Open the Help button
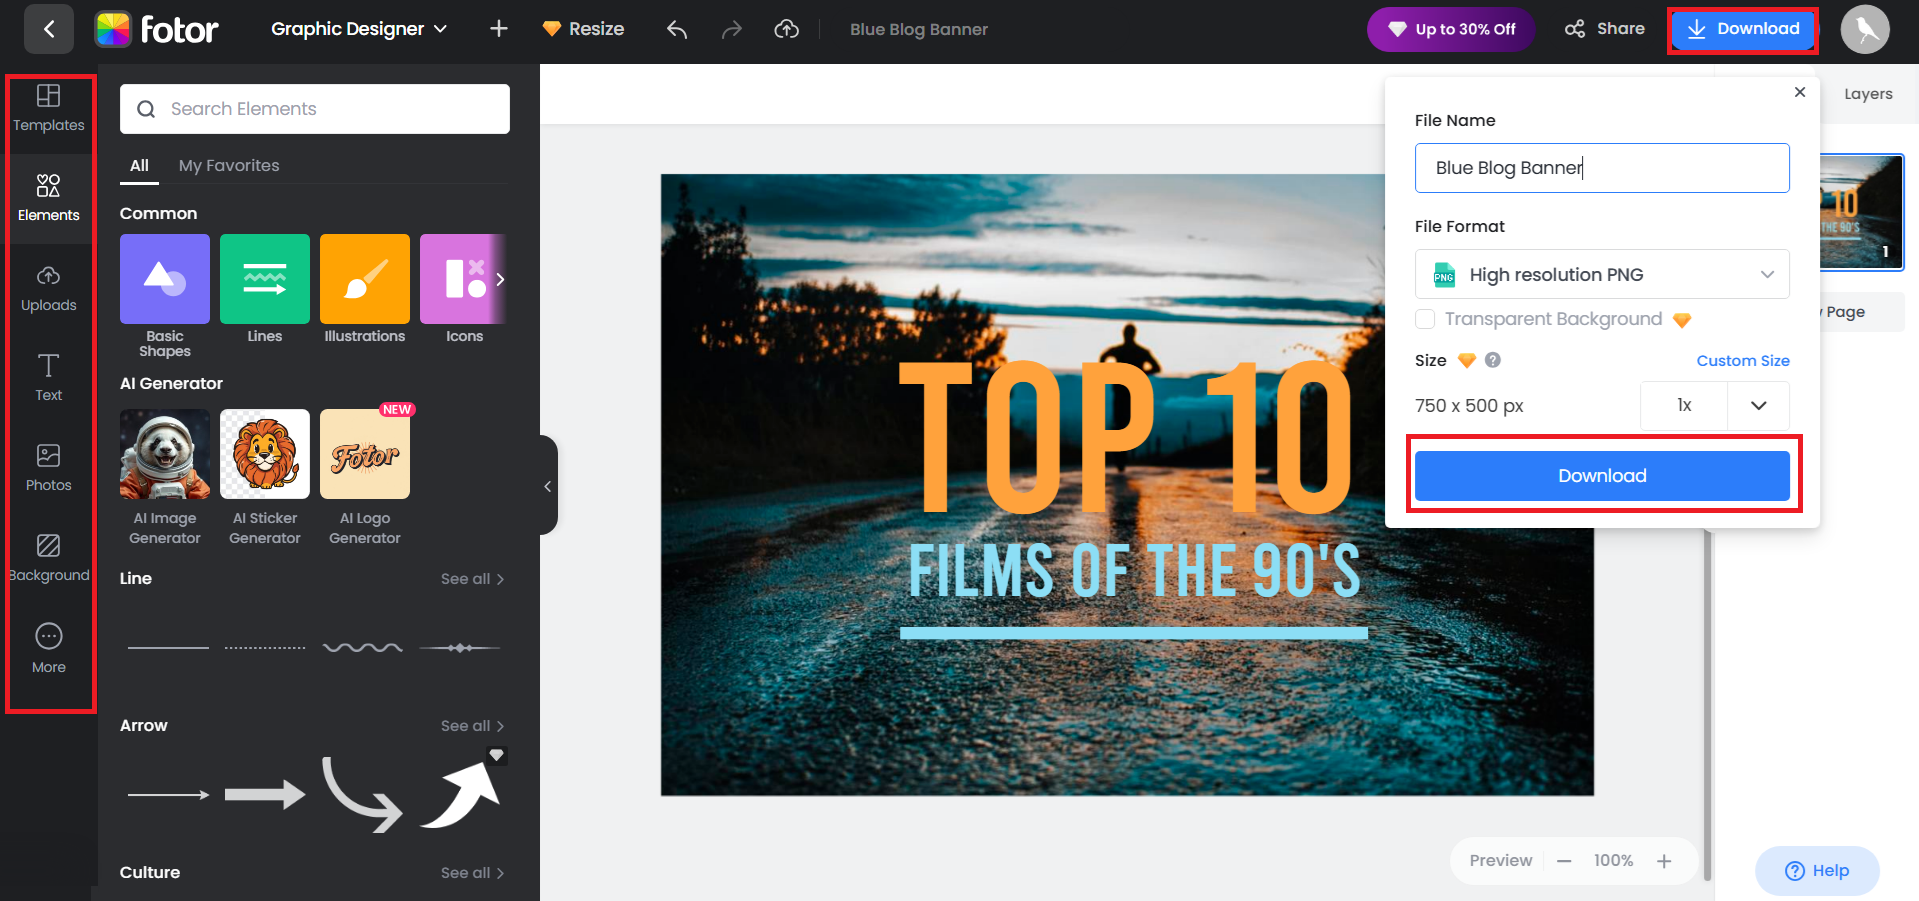The image size is (1919, 901). 1817,871
